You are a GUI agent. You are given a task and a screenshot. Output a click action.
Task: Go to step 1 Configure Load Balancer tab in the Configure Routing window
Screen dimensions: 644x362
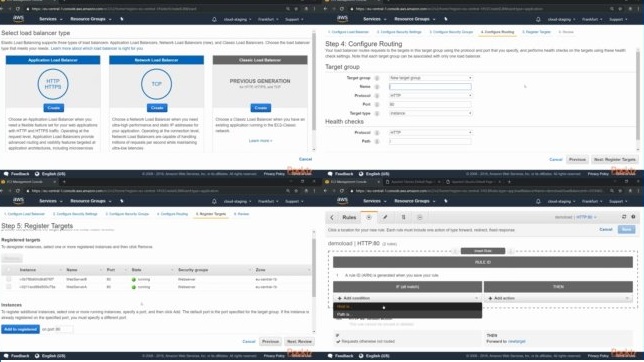pos(348,32)
